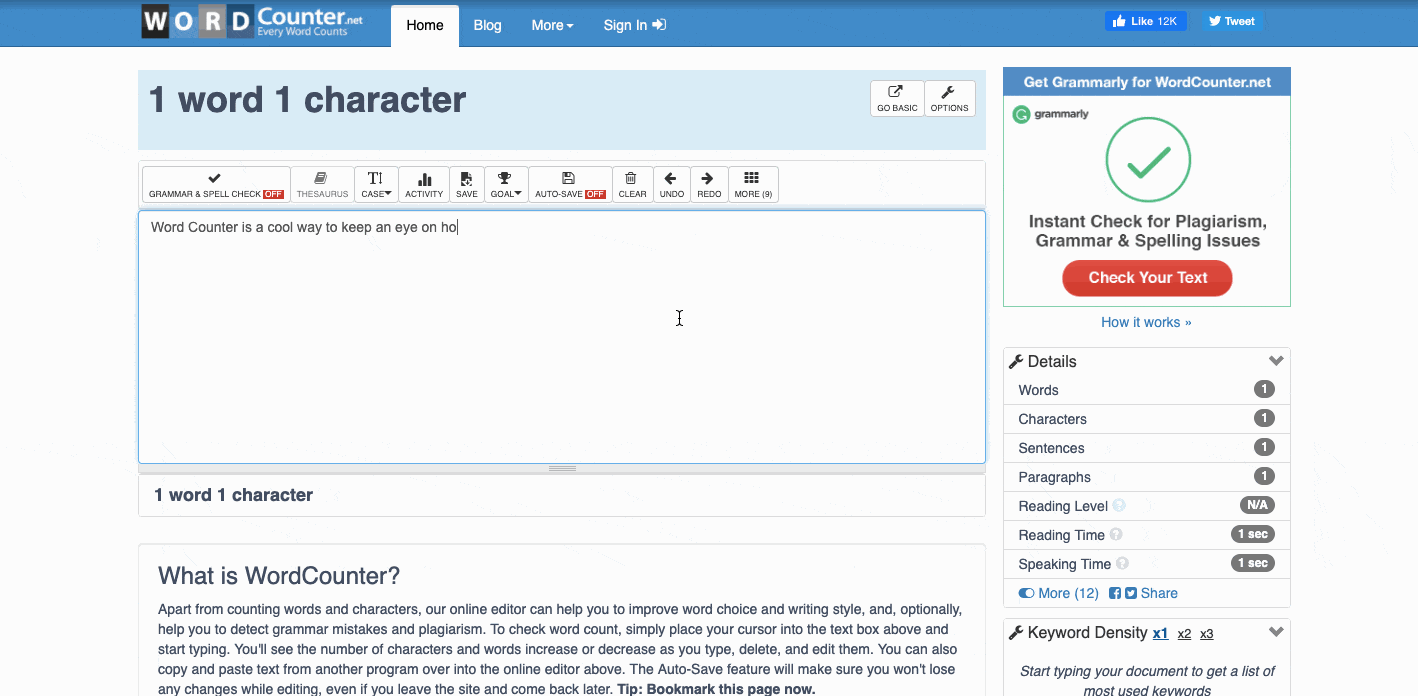This screenshot has width=1418, height=696.
Task: Click the Reading Time 1 sec badge
Action: pos(1253,535)
